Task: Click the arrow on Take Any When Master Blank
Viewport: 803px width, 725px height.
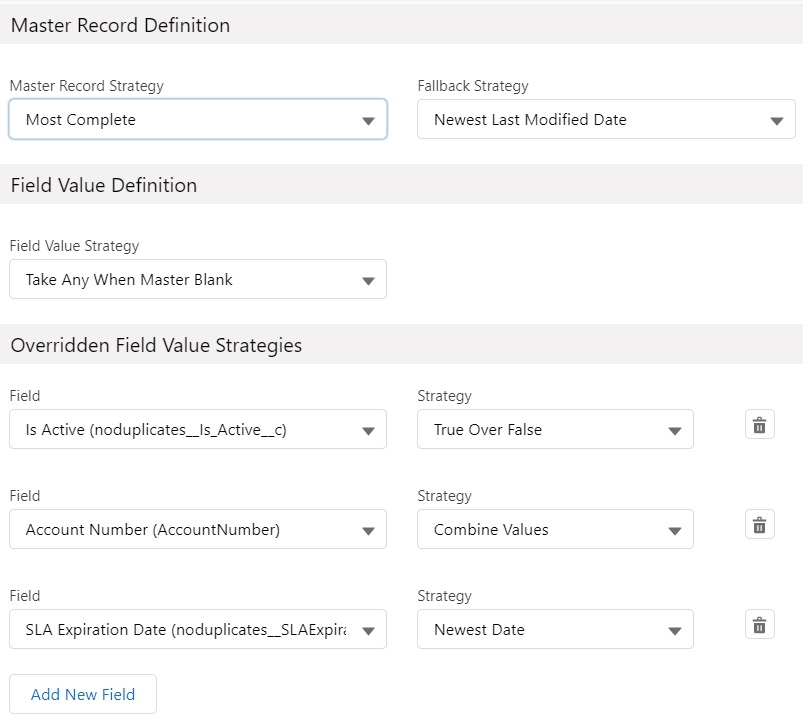Action: pyautogui.click(x=367, y=280)
